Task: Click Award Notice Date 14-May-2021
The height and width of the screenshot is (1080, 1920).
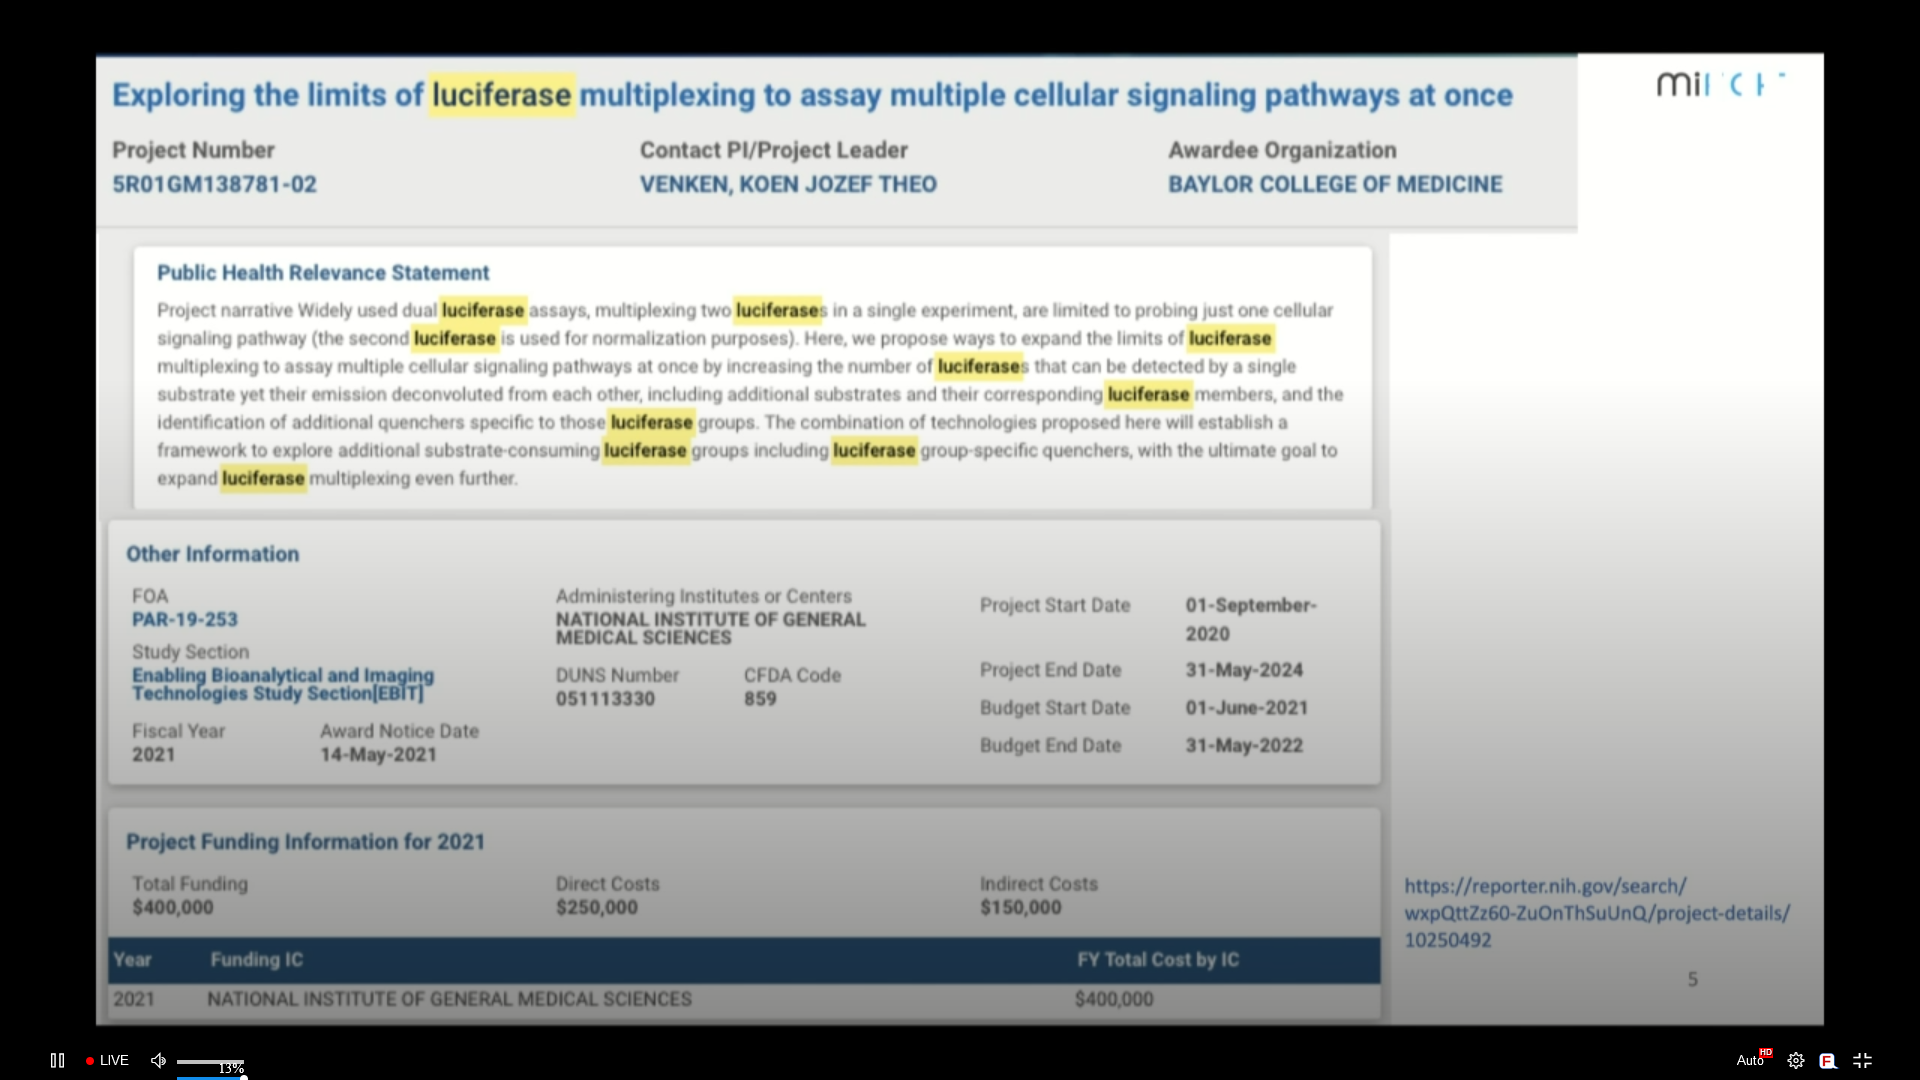Action: [378, 755]
